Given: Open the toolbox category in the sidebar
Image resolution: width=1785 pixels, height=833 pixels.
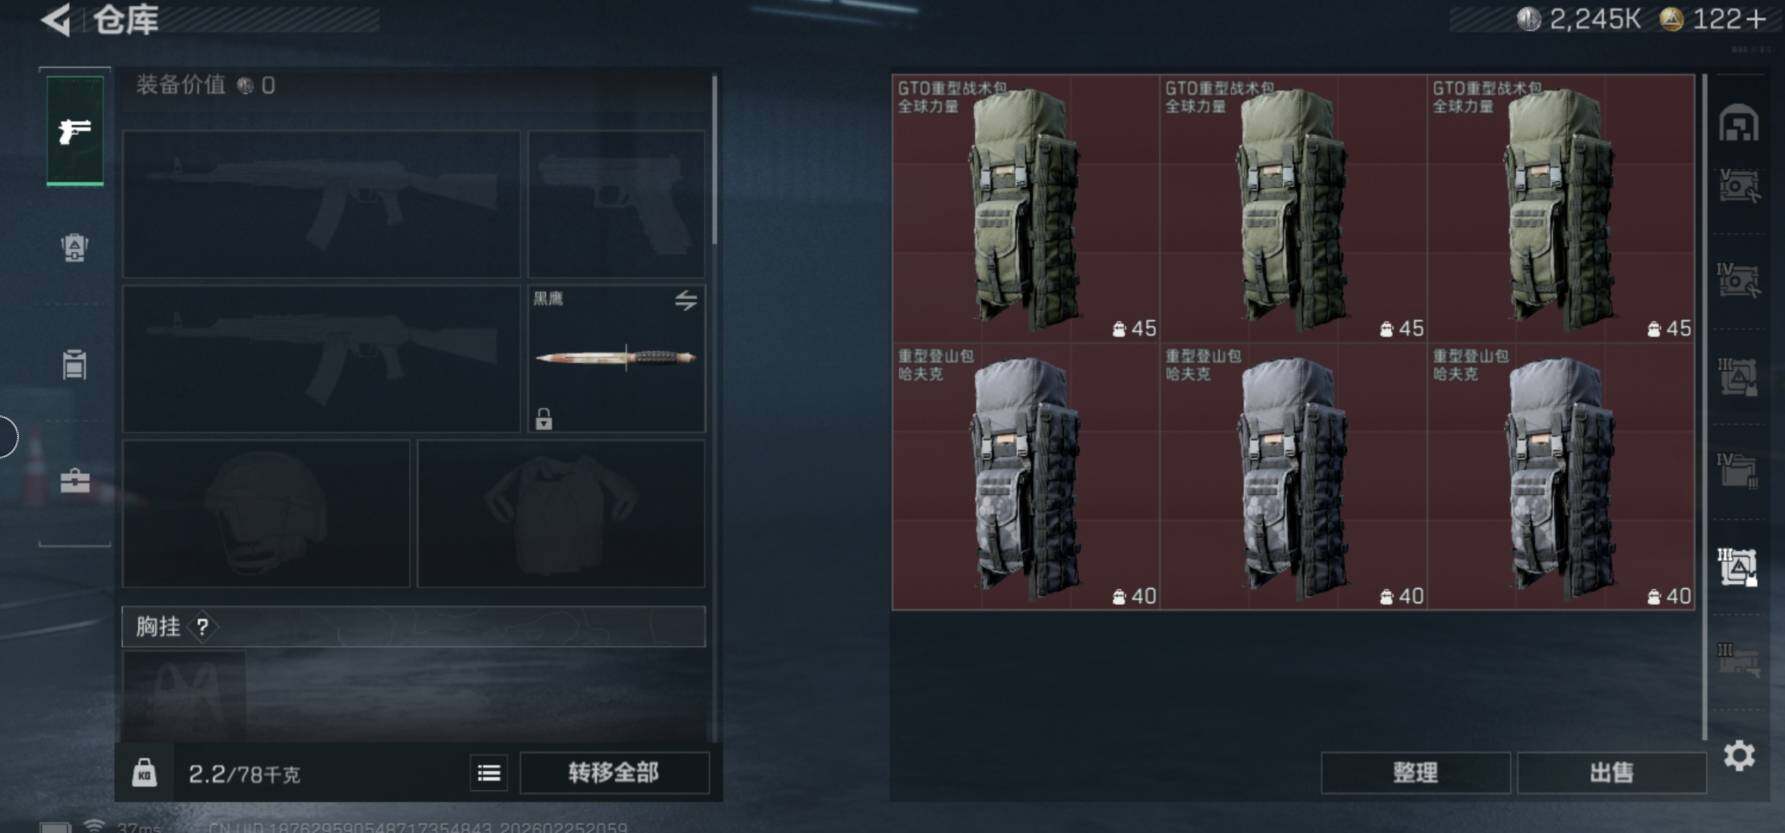Looking at the screenshot, I should [75, 481].
